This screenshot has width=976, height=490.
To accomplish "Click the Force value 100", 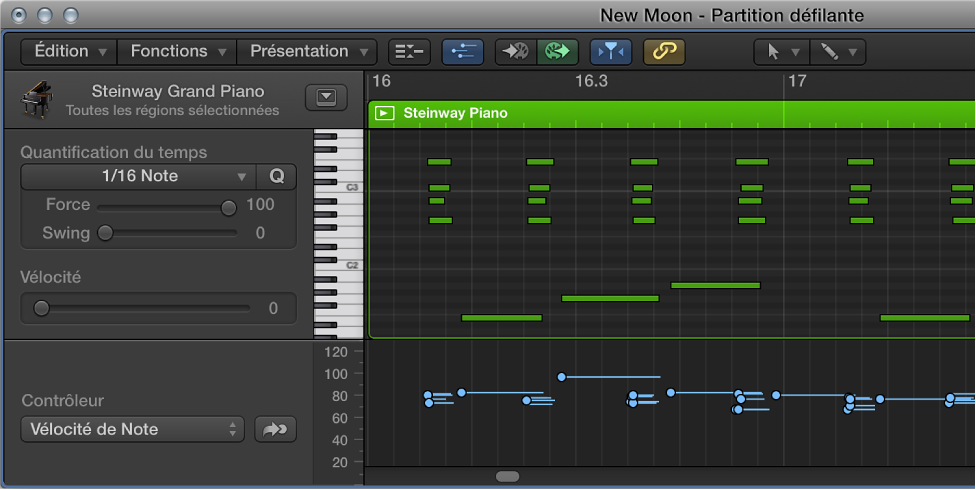I will point(260,205).
